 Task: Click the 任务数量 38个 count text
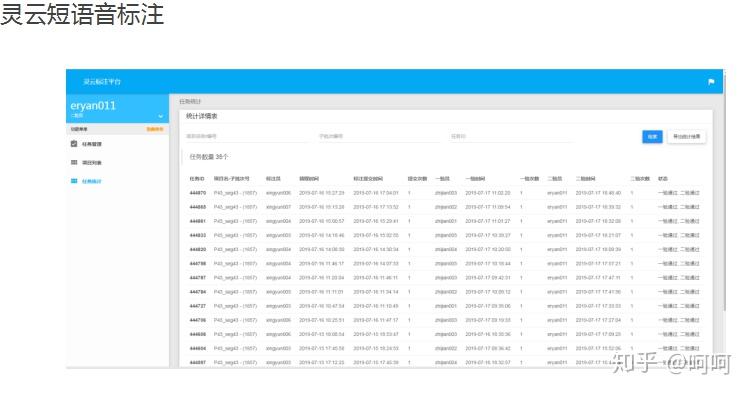pyautogui.click(x=209, y=157)
